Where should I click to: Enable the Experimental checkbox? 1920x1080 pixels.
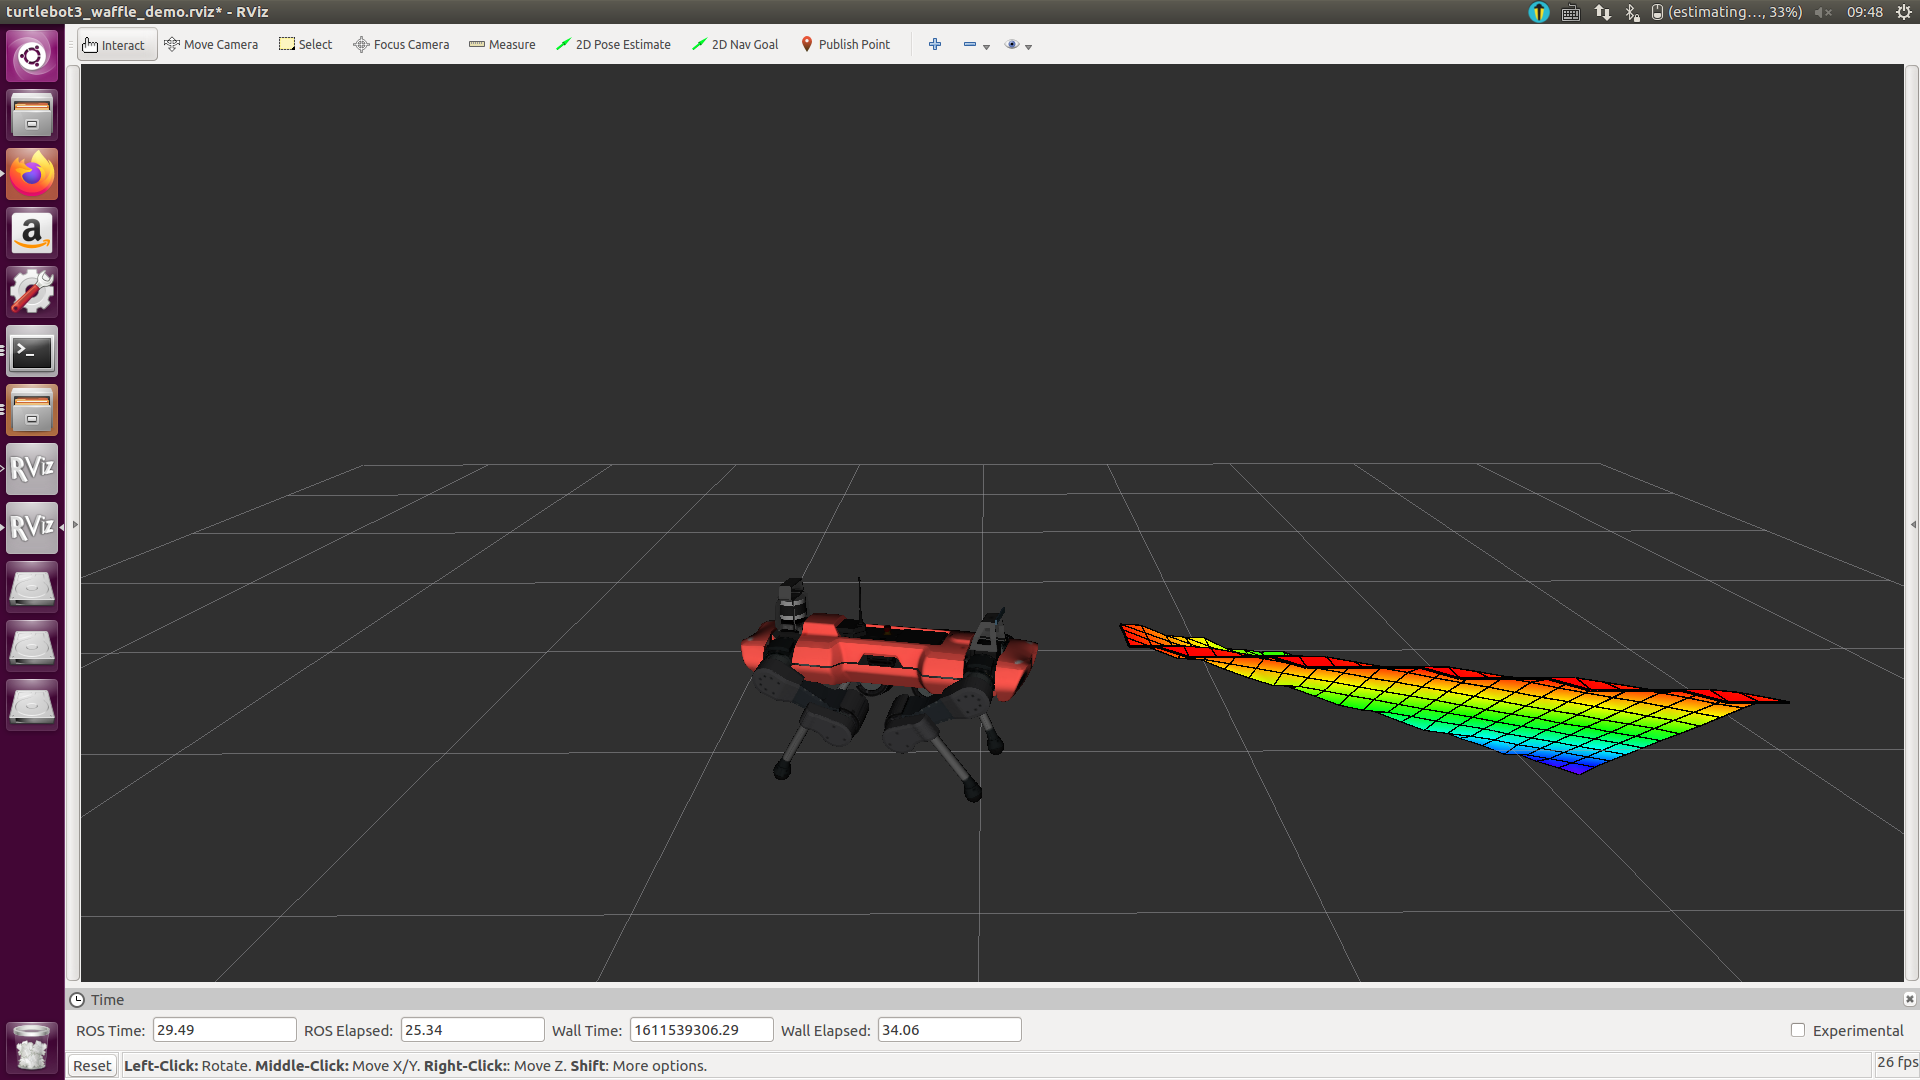click(x=1798, y=1030)
